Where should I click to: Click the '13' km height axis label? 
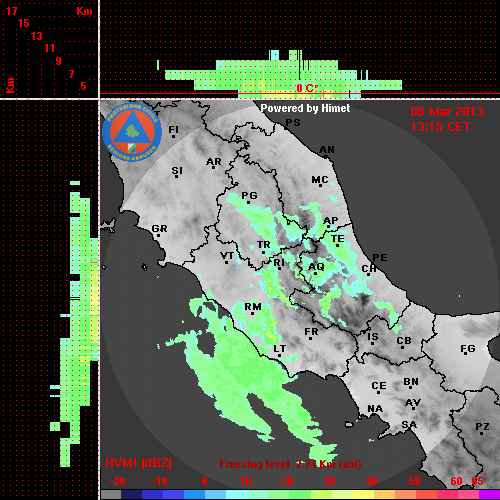pyautogui.click(x=37, y=36)
